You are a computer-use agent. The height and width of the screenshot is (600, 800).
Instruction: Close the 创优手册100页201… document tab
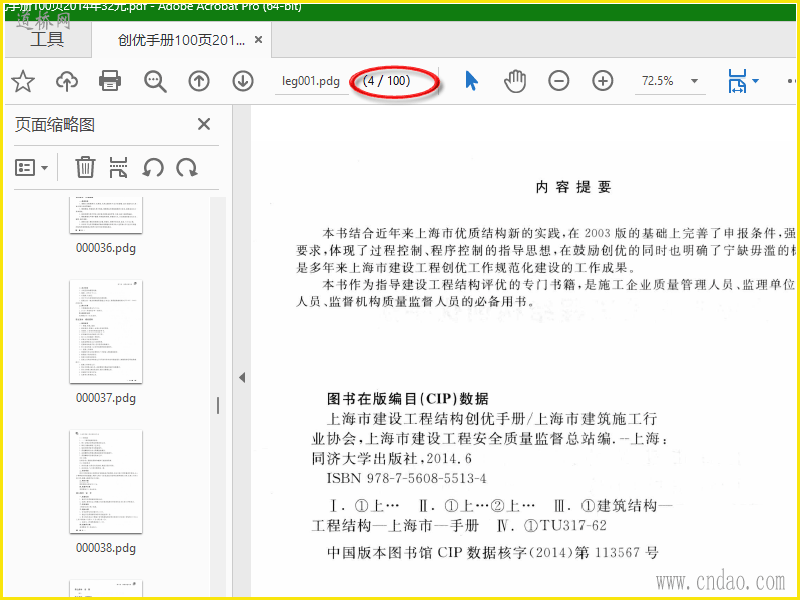pyautogui.click(x=259, y=39)
